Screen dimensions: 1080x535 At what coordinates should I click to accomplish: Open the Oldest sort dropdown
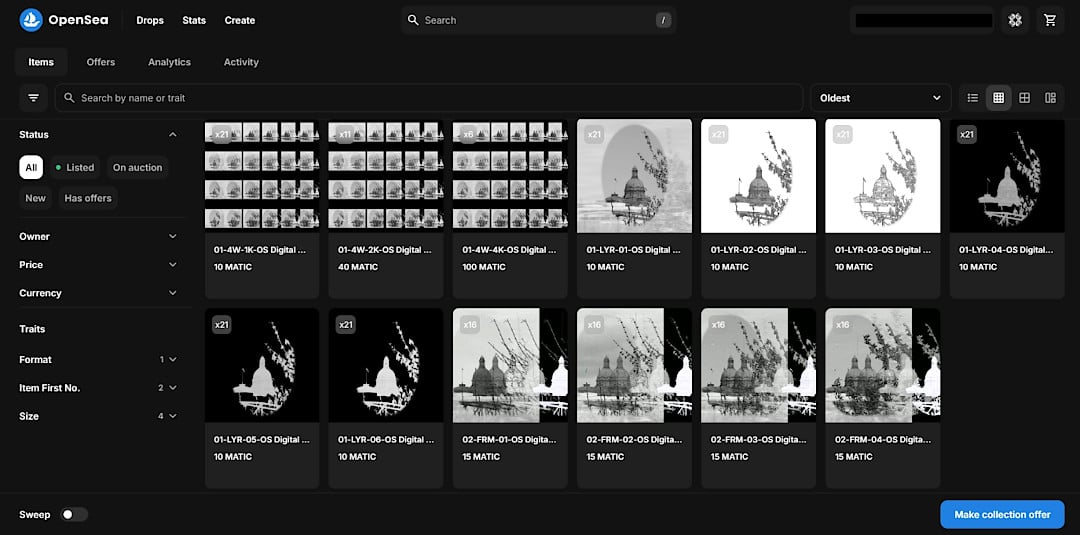click(x=880, y=98)
